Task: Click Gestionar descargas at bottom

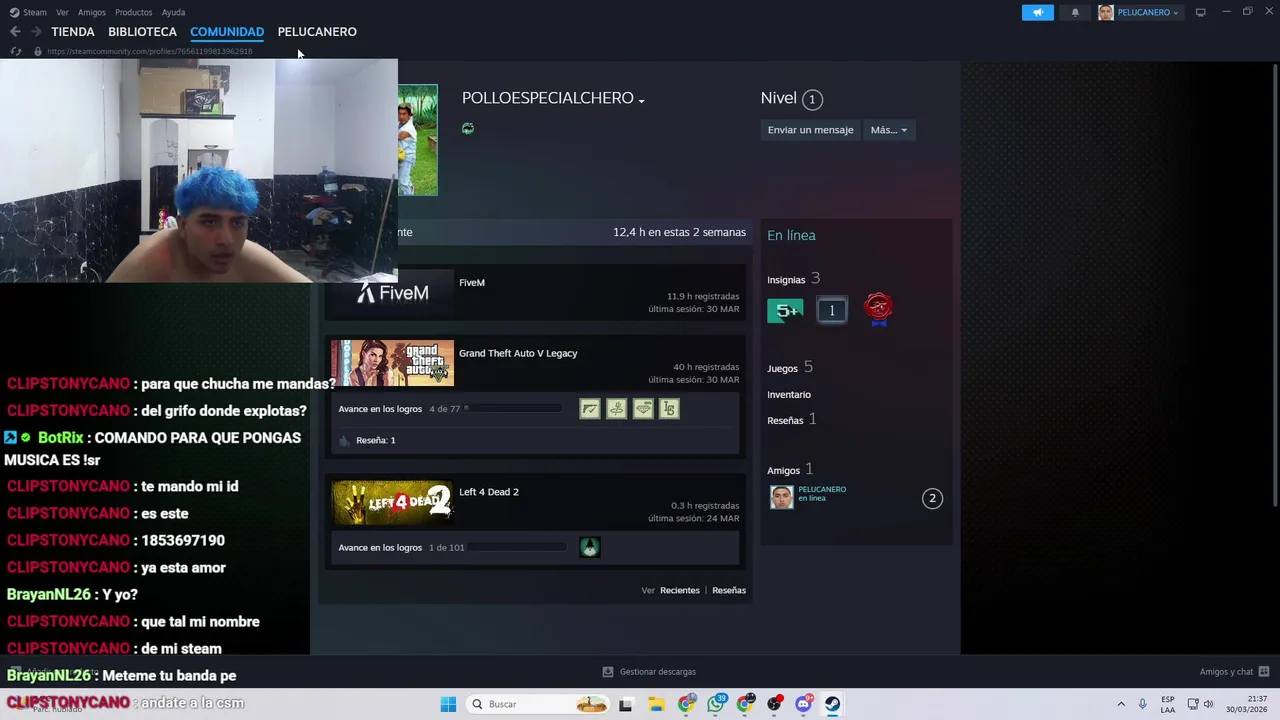Action: pyautogui.click(x=649, y=672)
